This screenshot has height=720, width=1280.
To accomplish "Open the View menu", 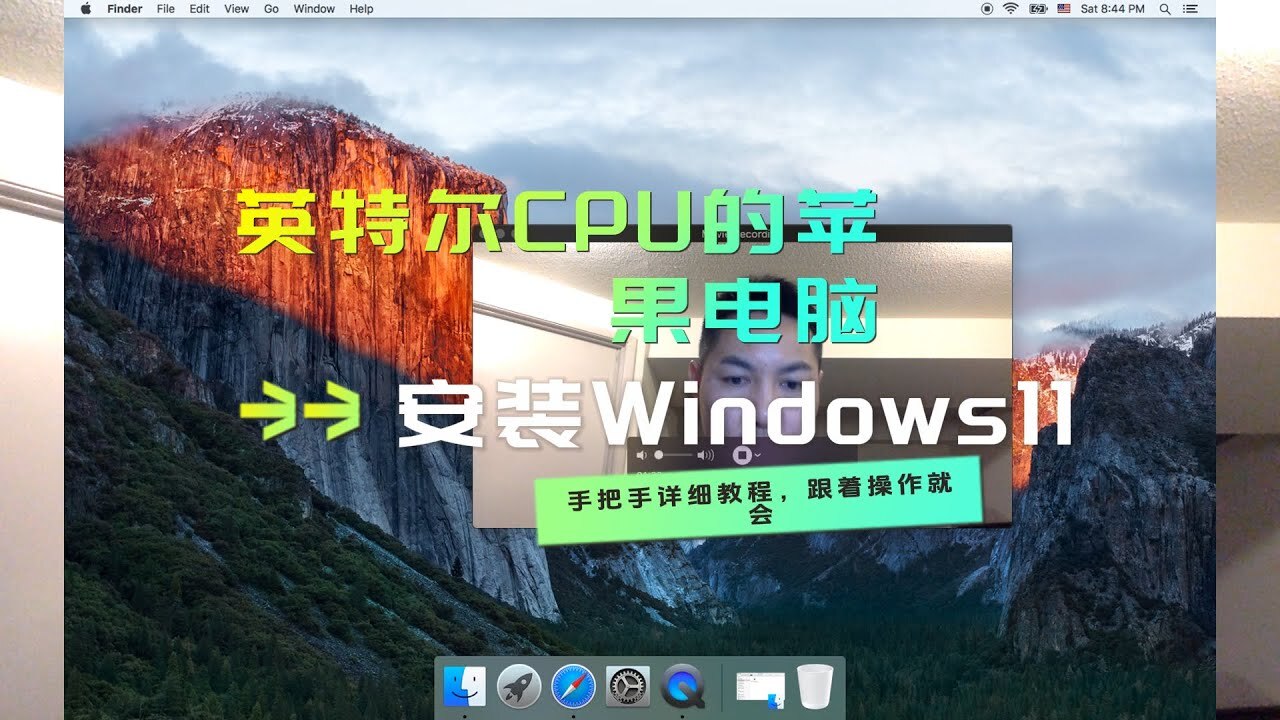I will [237, 9].
